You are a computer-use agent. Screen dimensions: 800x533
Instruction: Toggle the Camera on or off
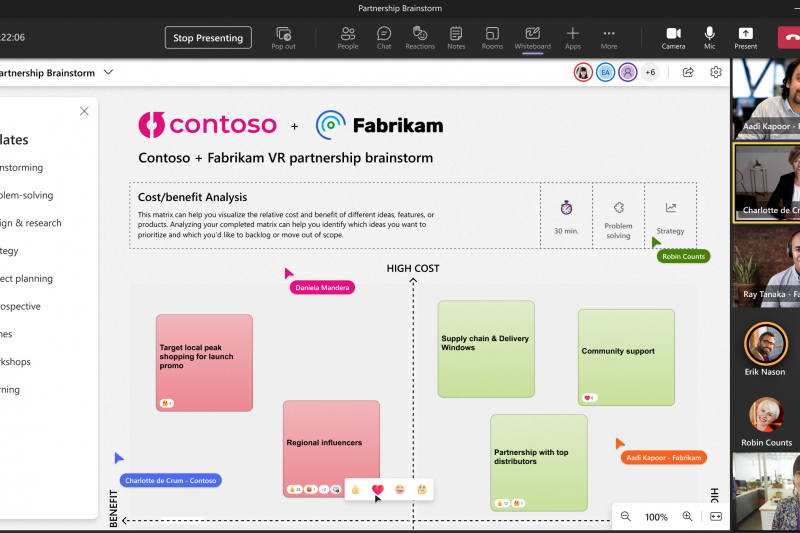click(x=673, y=38)
